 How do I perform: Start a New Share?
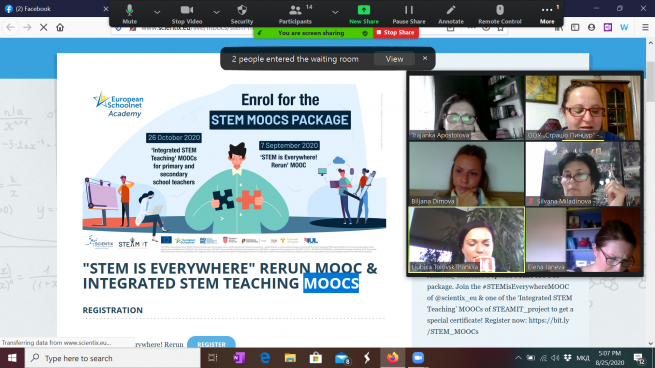coord(364,14)
